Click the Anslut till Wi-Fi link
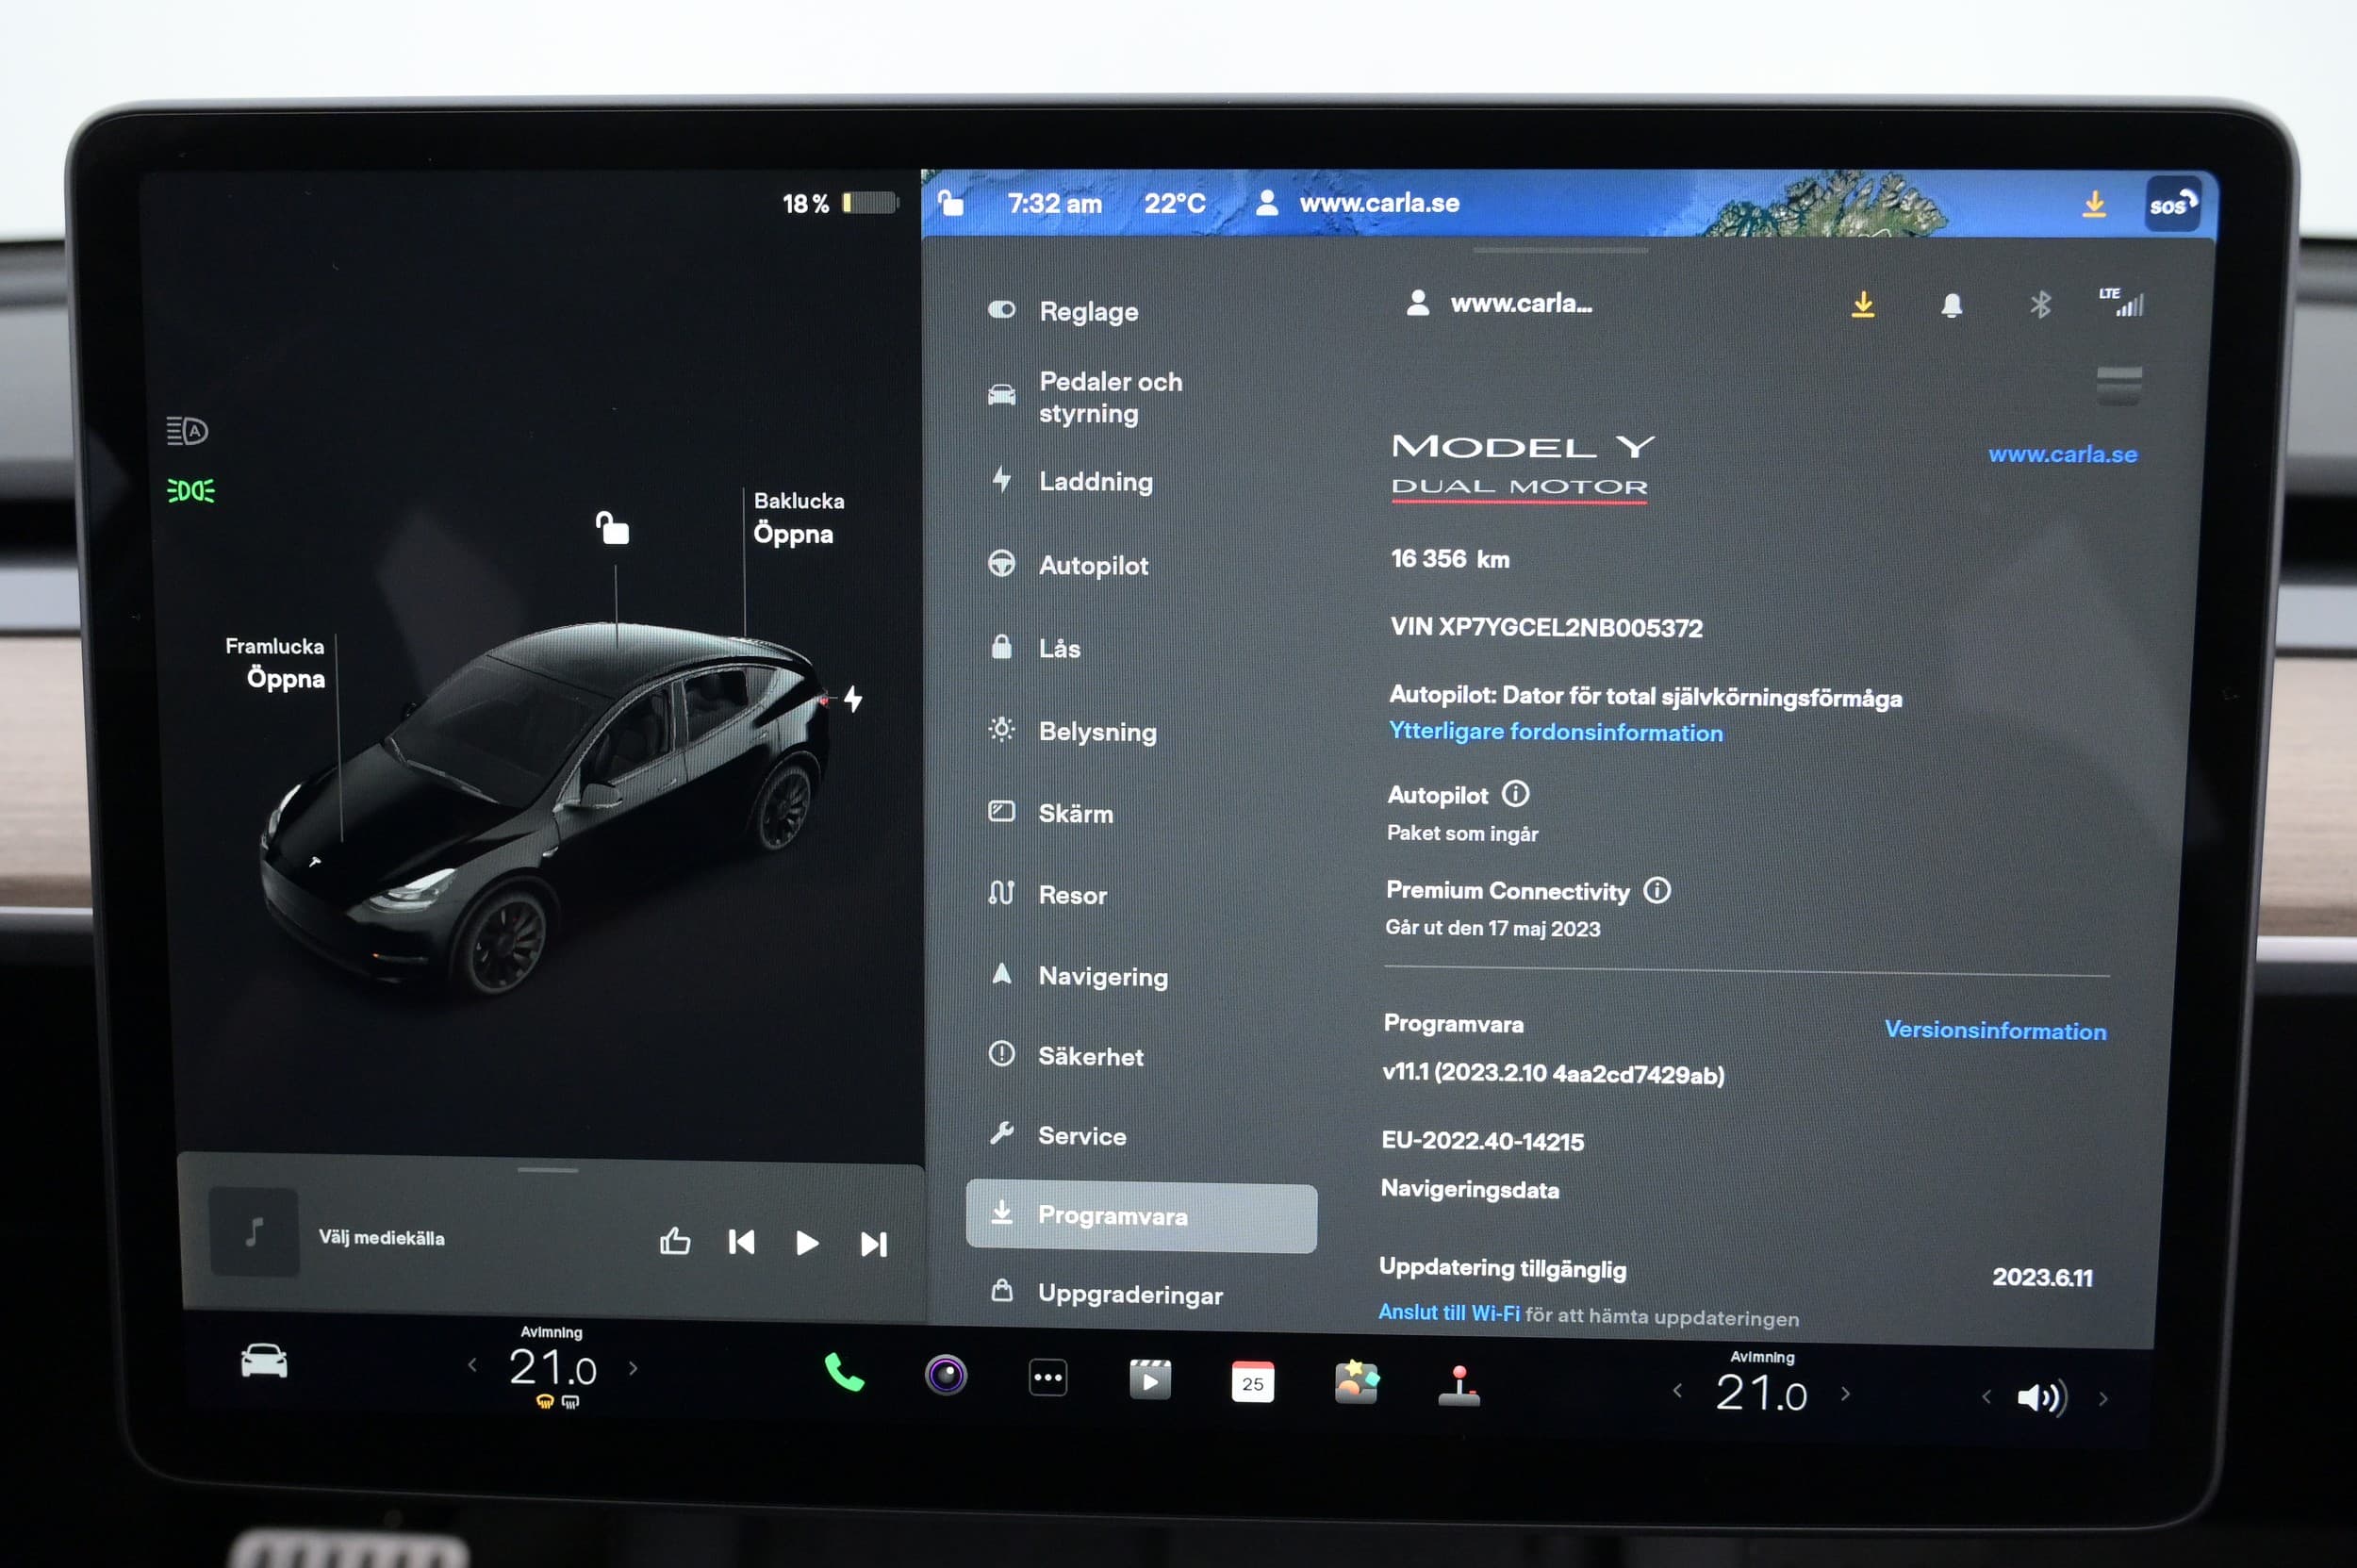This screenshot has width=2357, height=1568. (x=1448, y=1313)
